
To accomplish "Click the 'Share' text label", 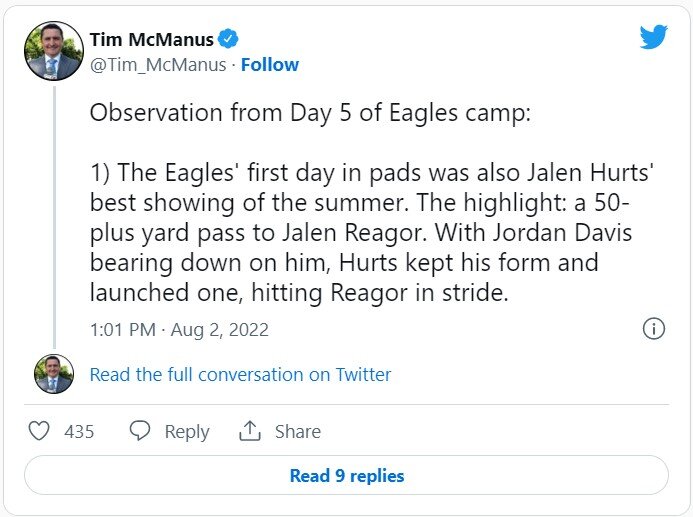I will coord(297,432).
